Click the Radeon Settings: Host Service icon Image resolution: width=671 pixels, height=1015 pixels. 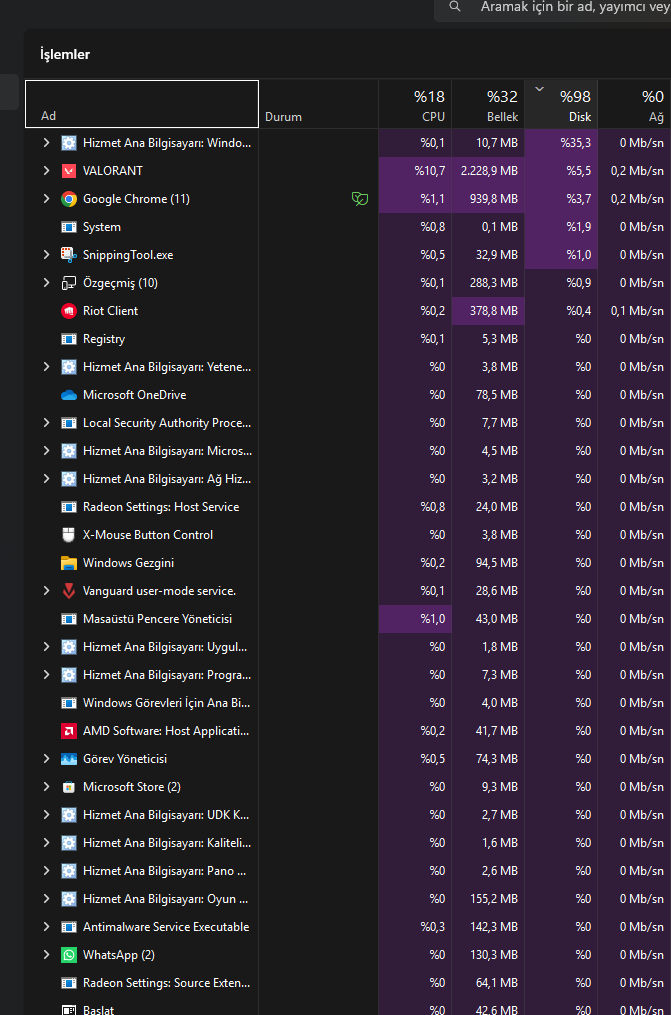click(69, 507)
